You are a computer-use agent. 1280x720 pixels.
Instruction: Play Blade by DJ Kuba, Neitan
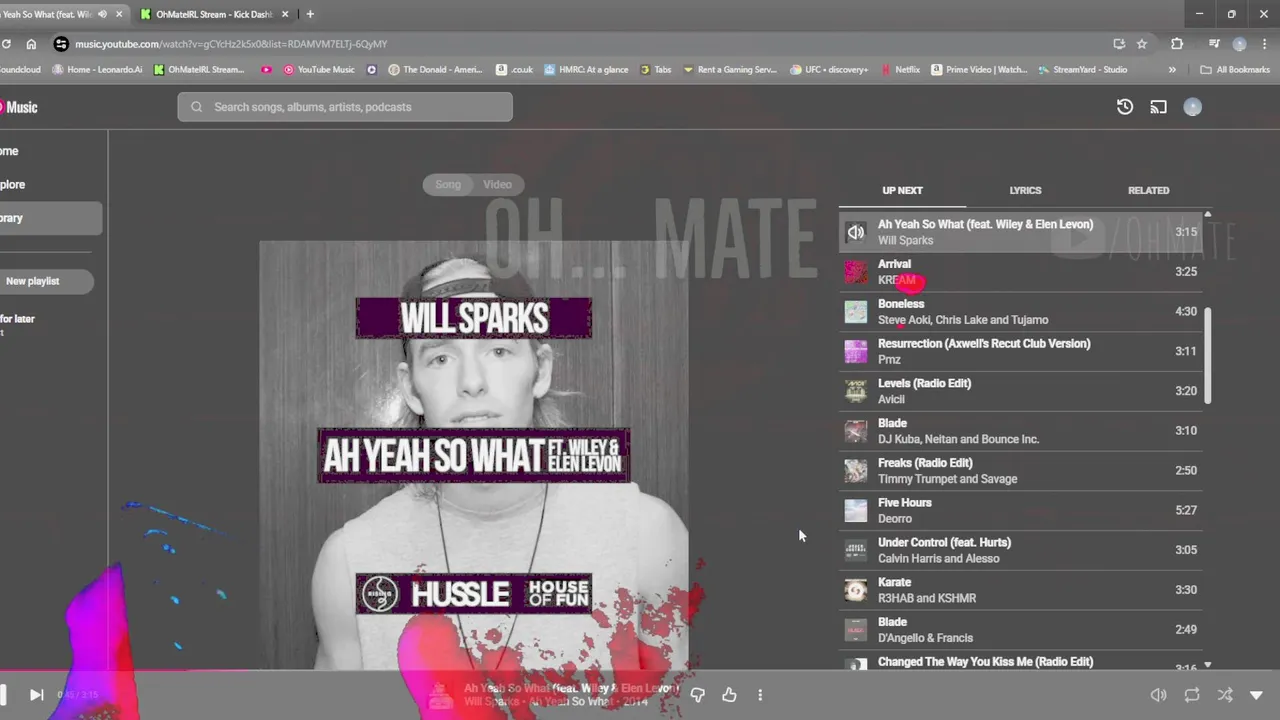pos(1020,431)
